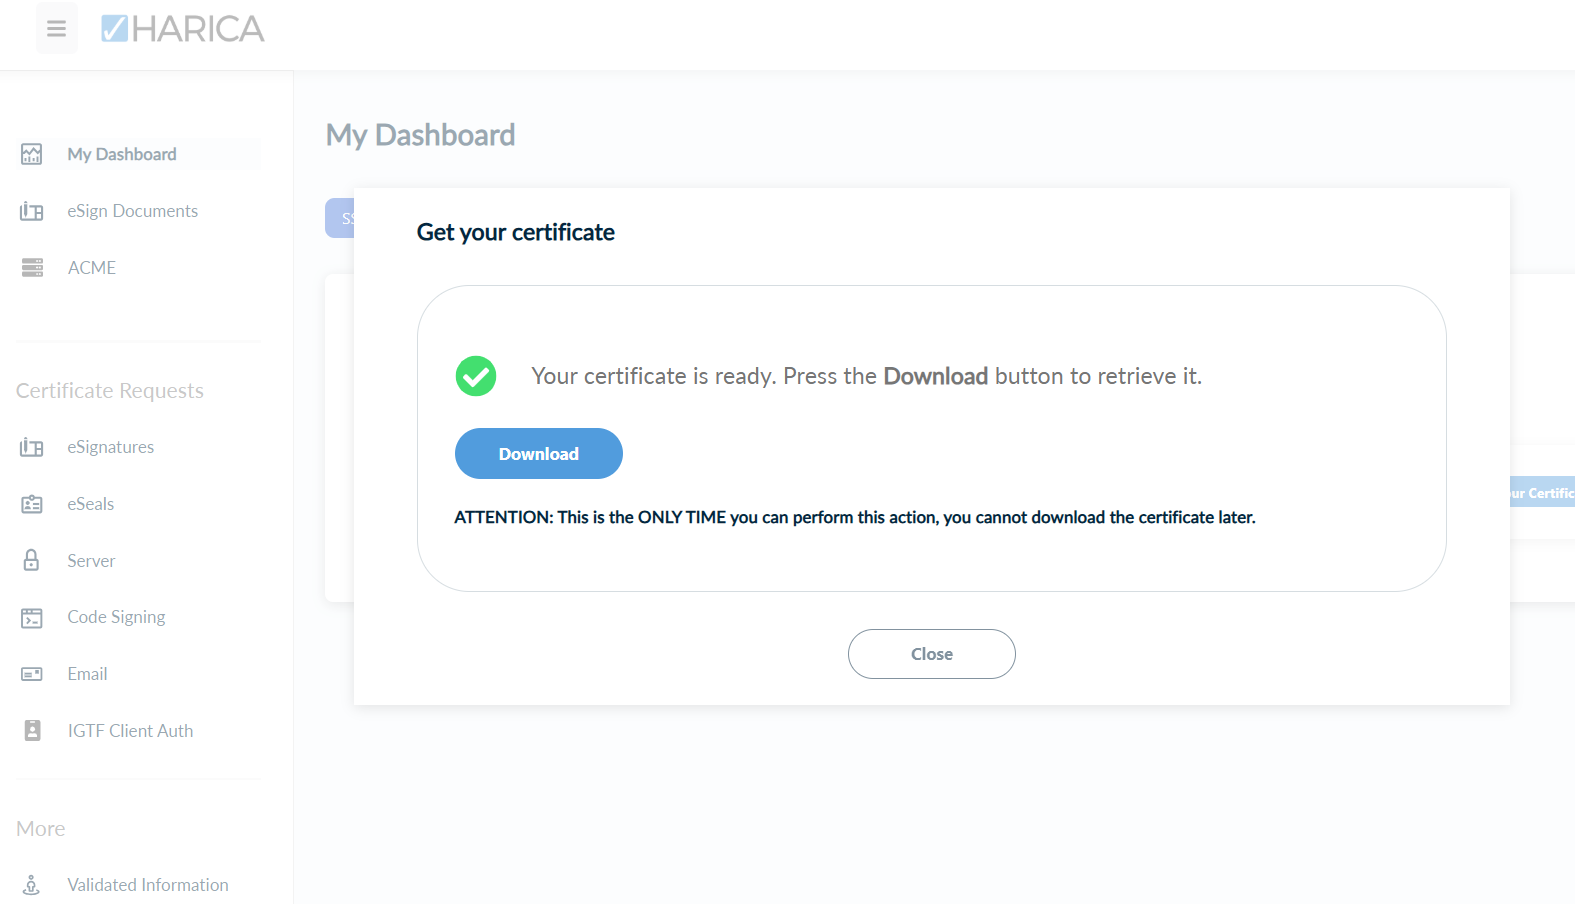
Task: Open Validated Information page
Action: coord(148,885)
